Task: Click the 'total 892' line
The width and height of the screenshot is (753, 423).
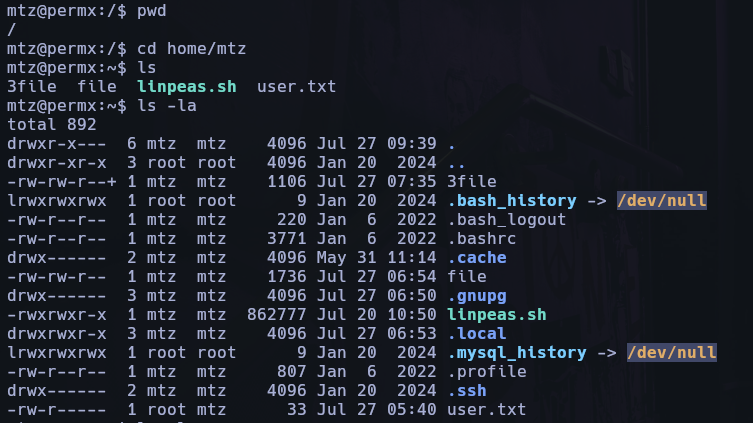Action: (x=52, y=125)
